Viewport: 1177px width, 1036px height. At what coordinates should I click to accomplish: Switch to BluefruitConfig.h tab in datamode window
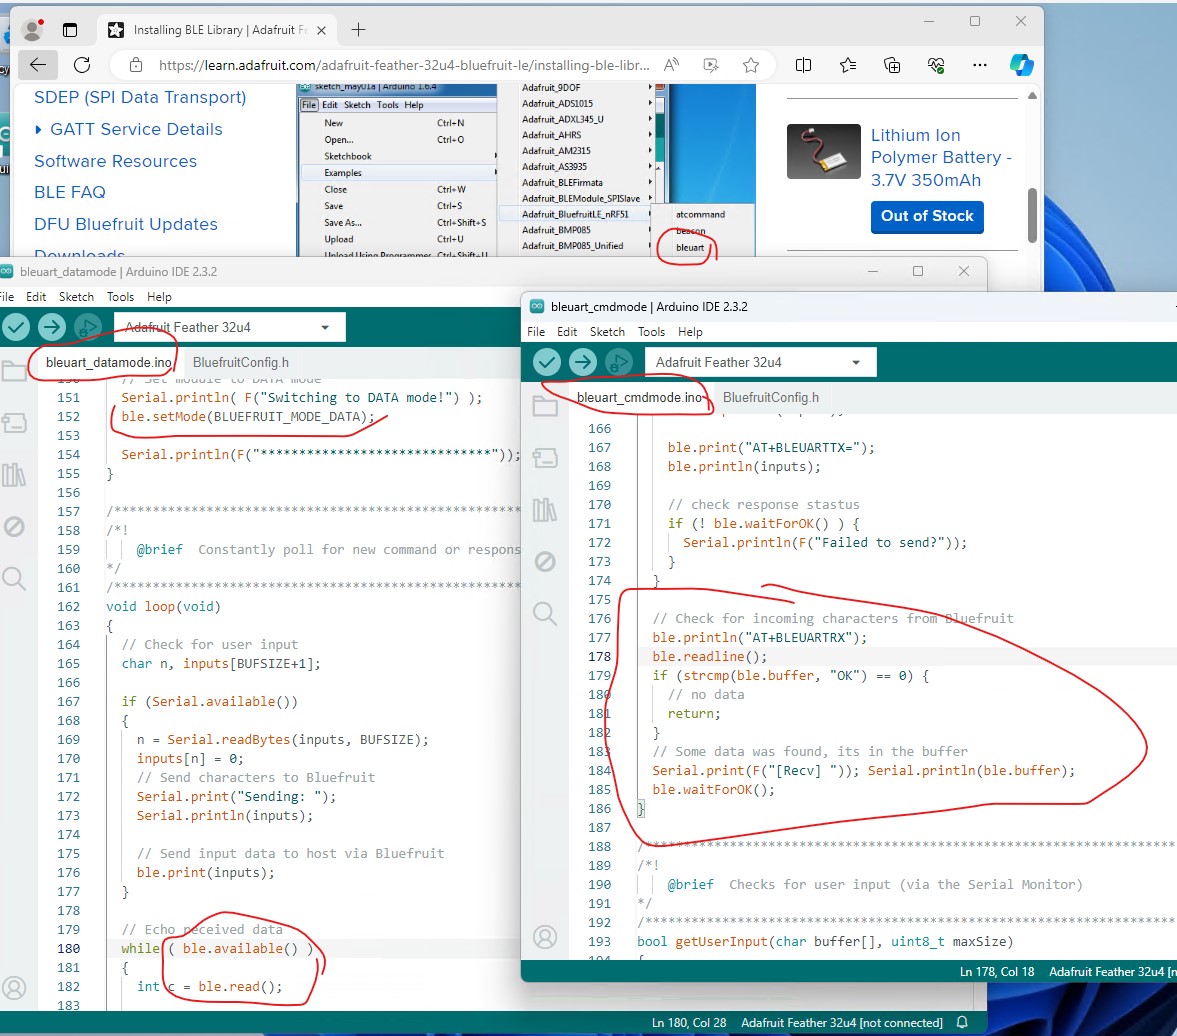[241, 363]
